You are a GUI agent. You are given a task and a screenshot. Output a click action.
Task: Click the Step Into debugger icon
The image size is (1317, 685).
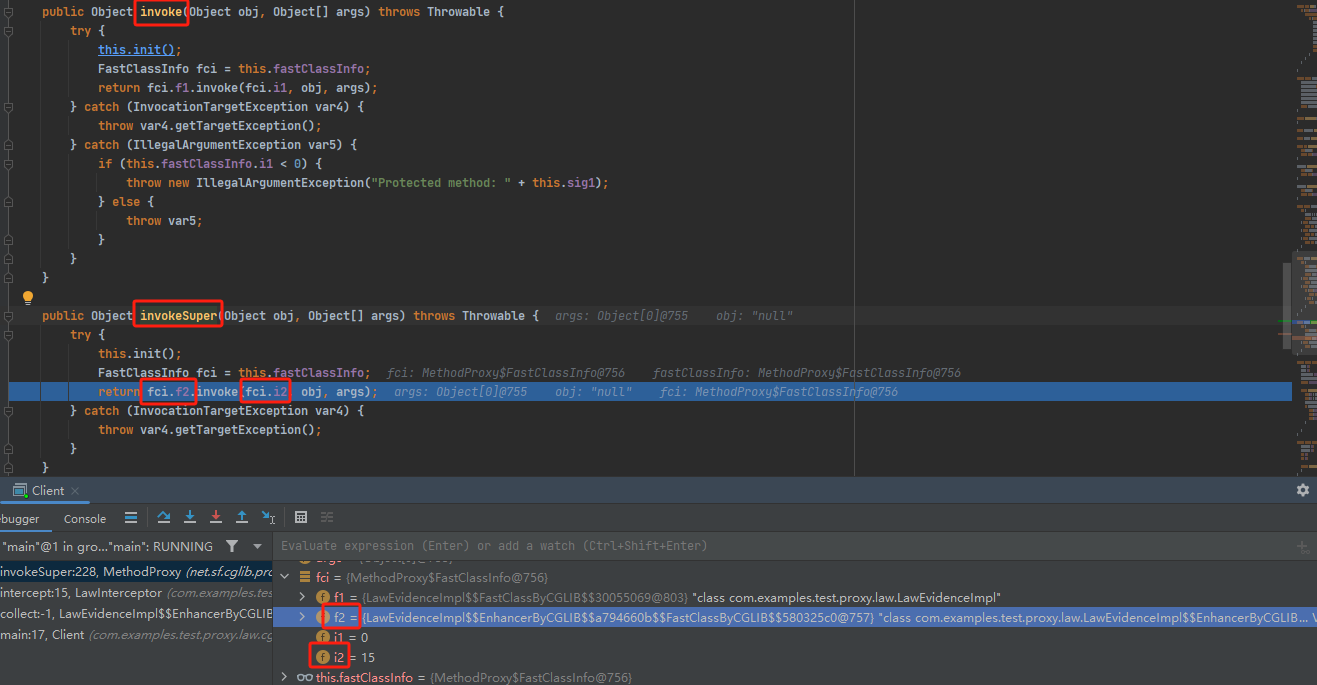click(x=190, y=517)
